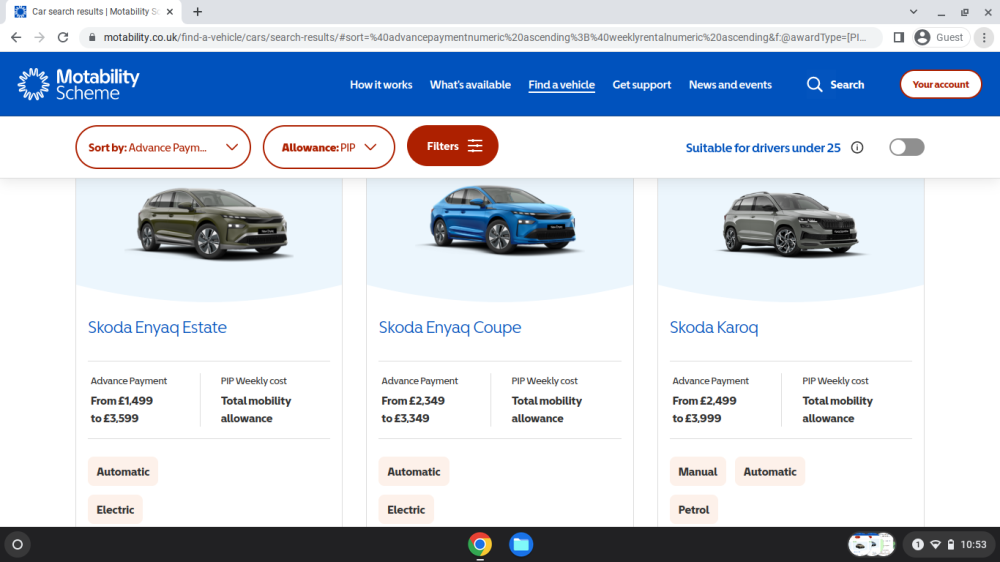Click the browser forward arrow
The image size is (1000, 562).
click(40, 38)
